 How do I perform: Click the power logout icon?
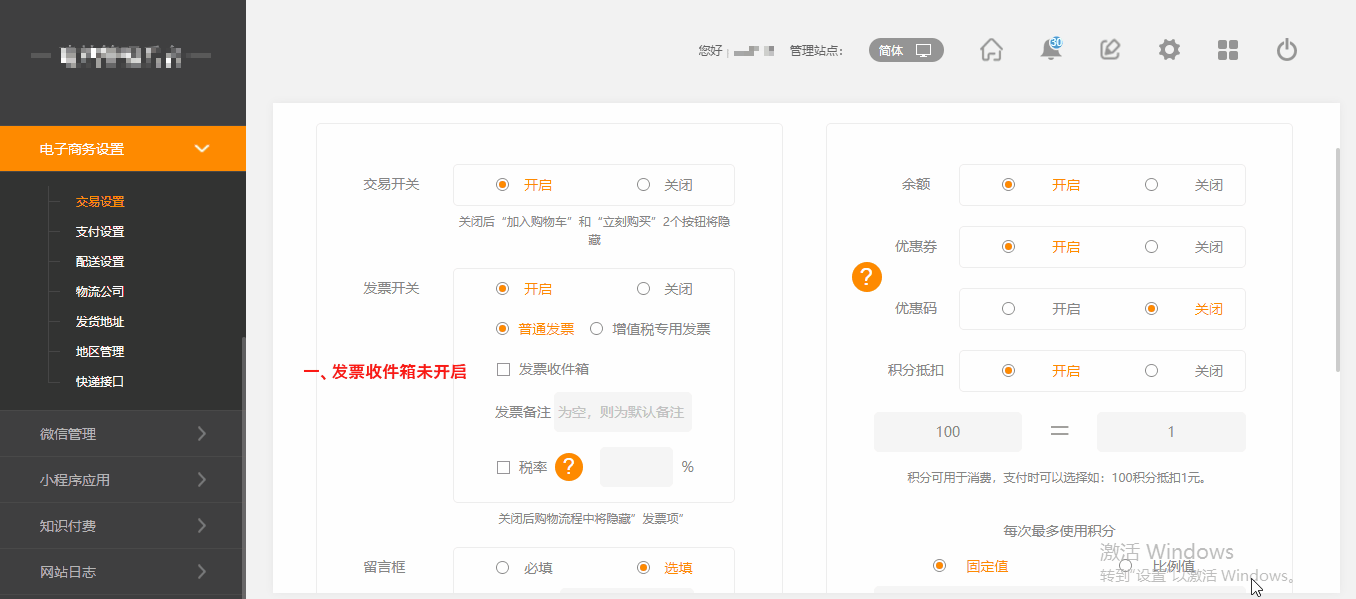tap(1287, 50)
